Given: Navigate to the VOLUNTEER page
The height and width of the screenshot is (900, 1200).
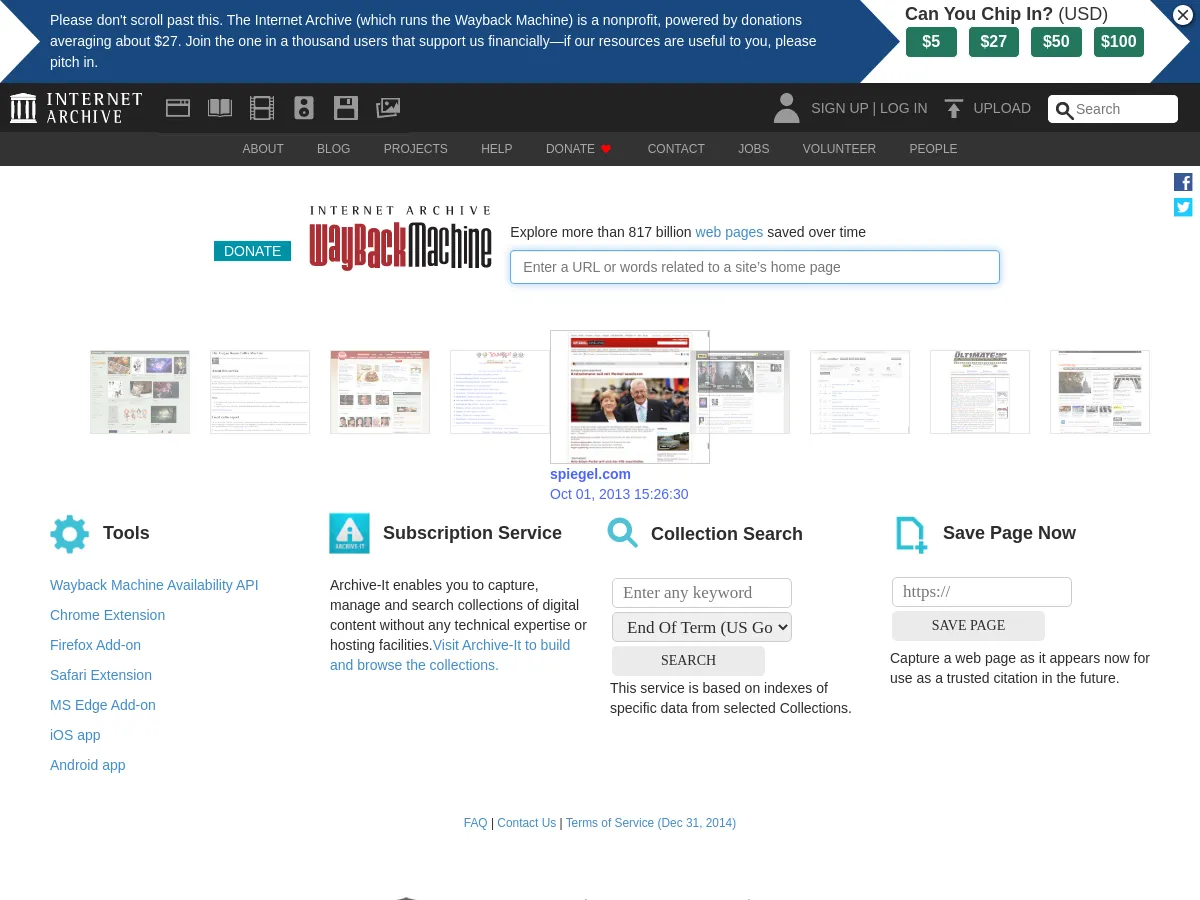Looking at the screenshot, I should click(x=839, y=148).
